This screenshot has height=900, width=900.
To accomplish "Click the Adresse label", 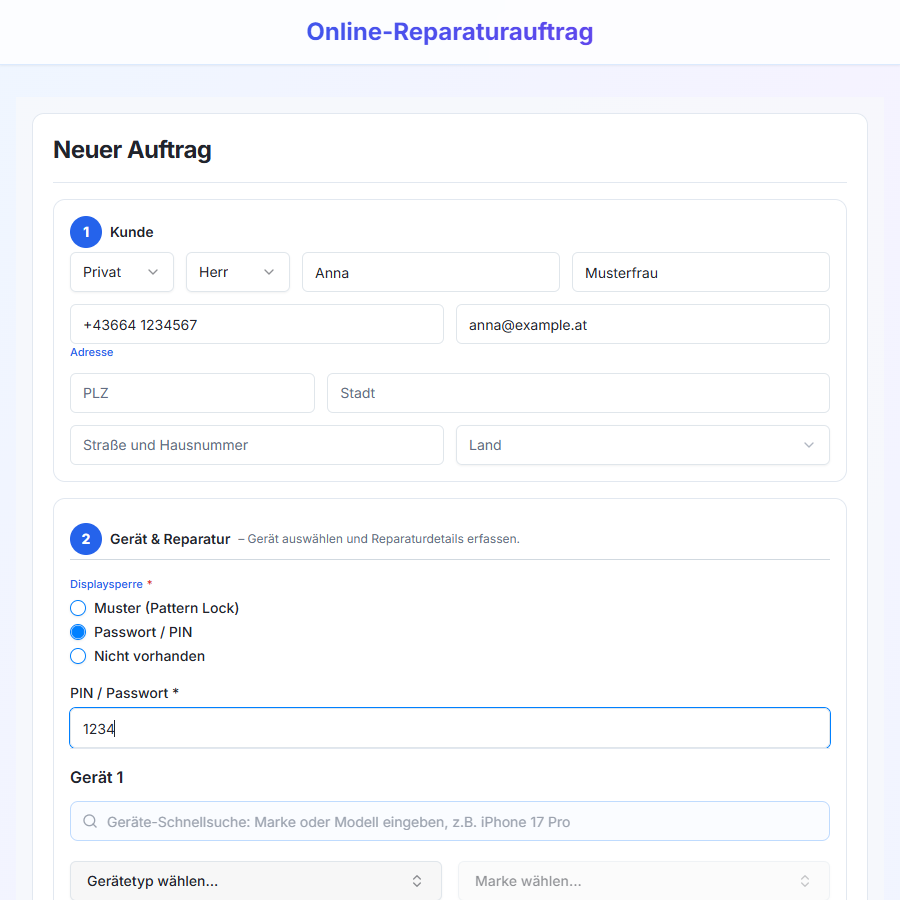I will click(x=92, y=352).
